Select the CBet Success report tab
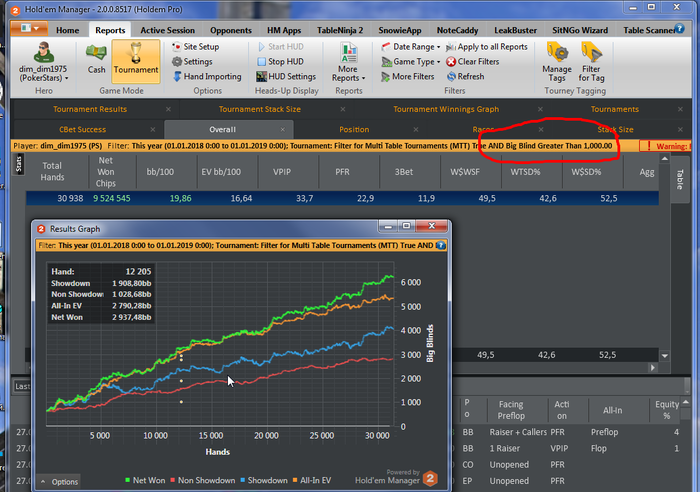 coord(83,129)
